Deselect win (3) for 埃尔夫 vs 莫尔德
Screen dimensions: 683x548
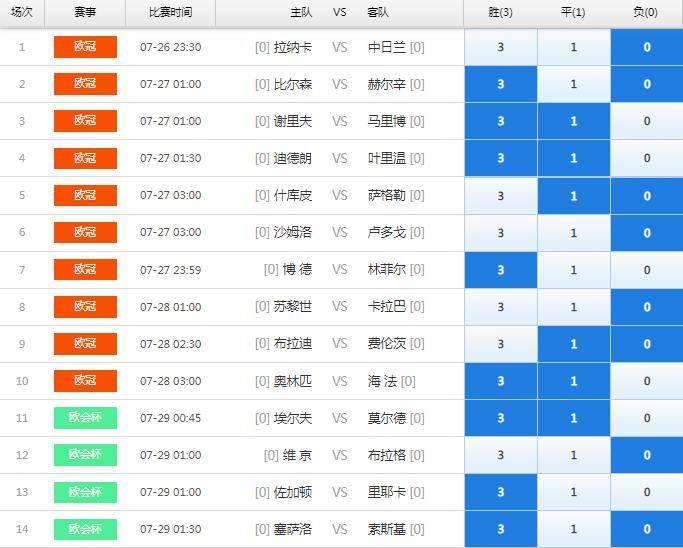pos(500,418)
